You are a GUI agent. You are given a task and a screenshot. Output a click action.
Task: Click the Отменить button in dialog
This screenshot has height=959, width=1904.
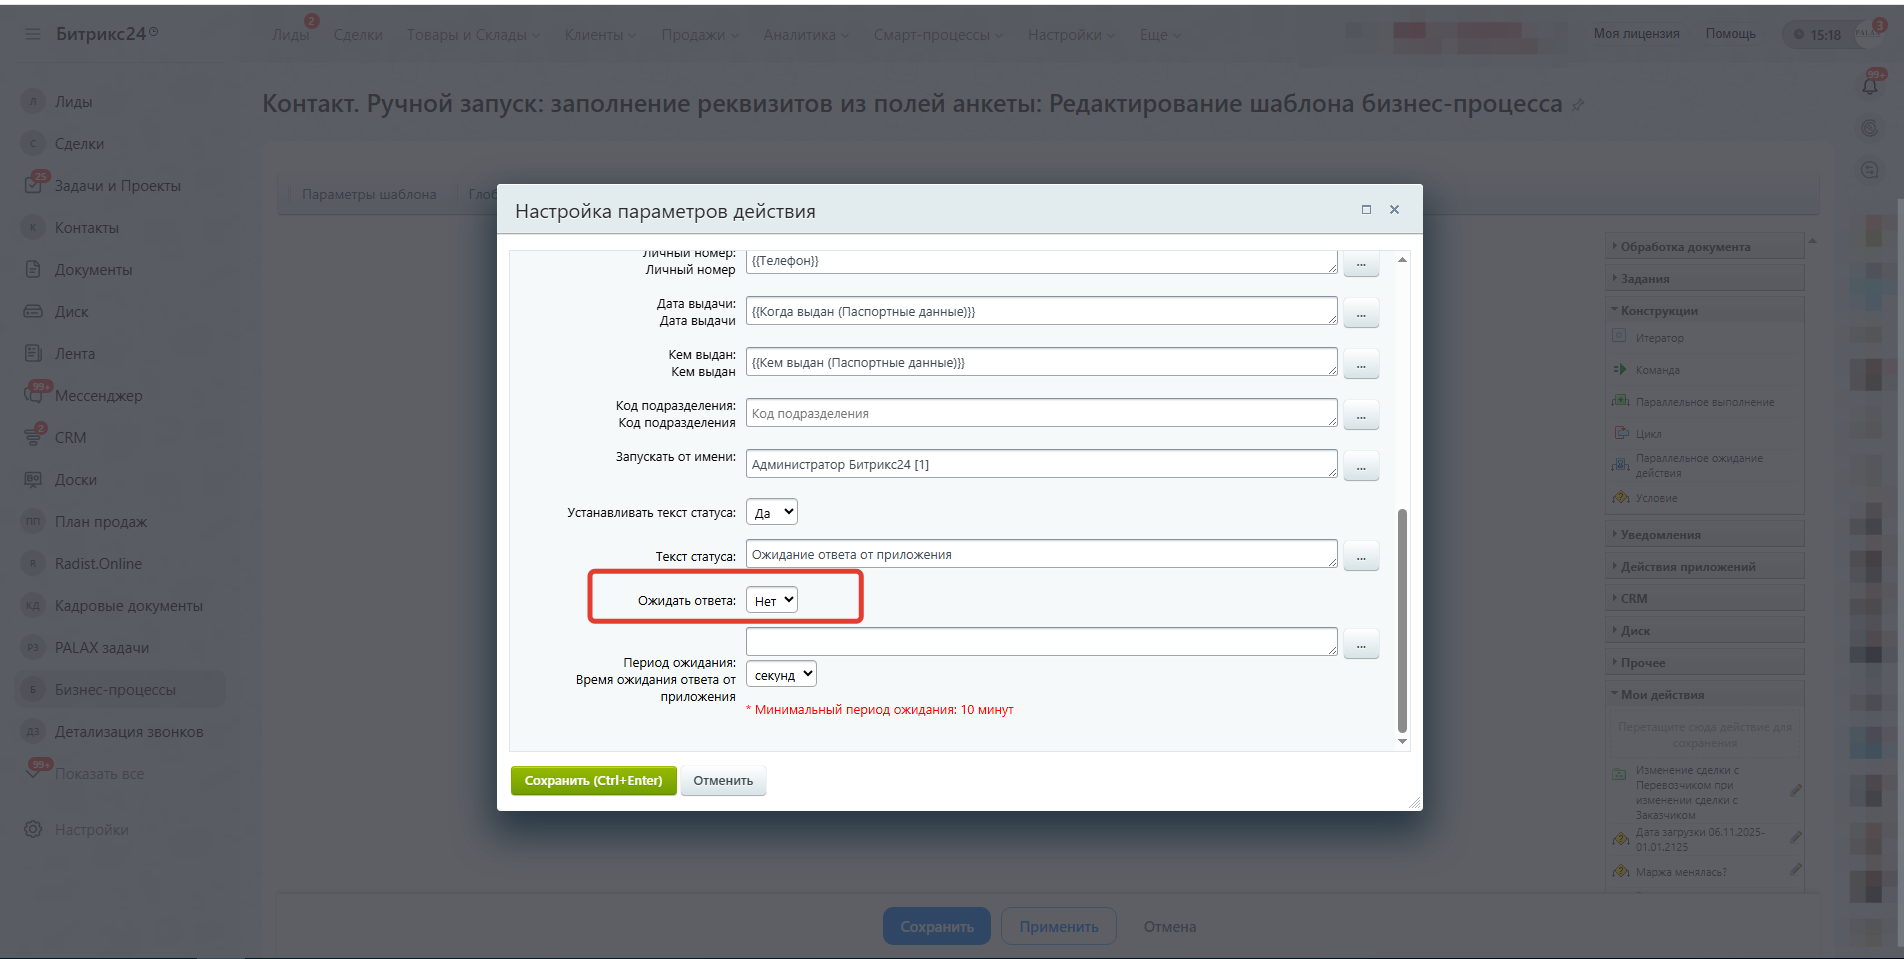pos(723,781)
